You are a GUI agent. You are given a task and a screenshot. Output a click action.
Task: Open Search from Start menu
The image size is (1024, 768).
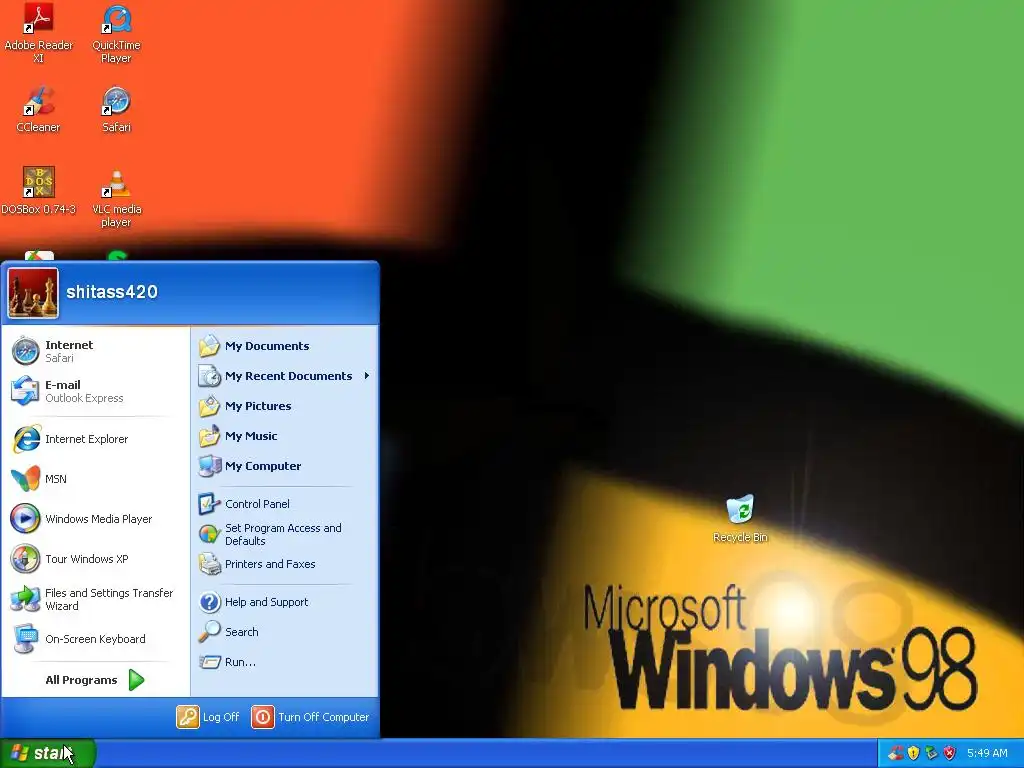point(285,632)
